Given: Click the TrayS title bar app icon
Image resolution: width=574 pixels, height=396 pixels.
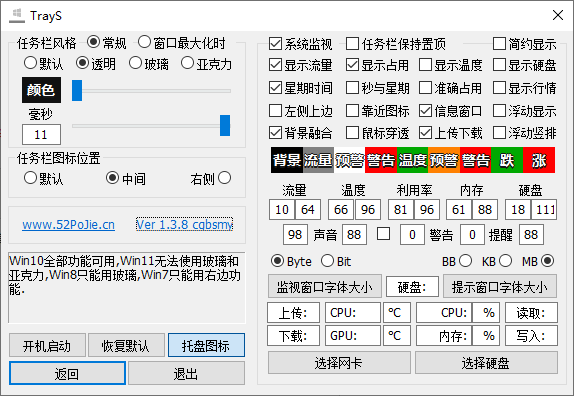Looking at the screenshot, I should click(x=16, y=16).
